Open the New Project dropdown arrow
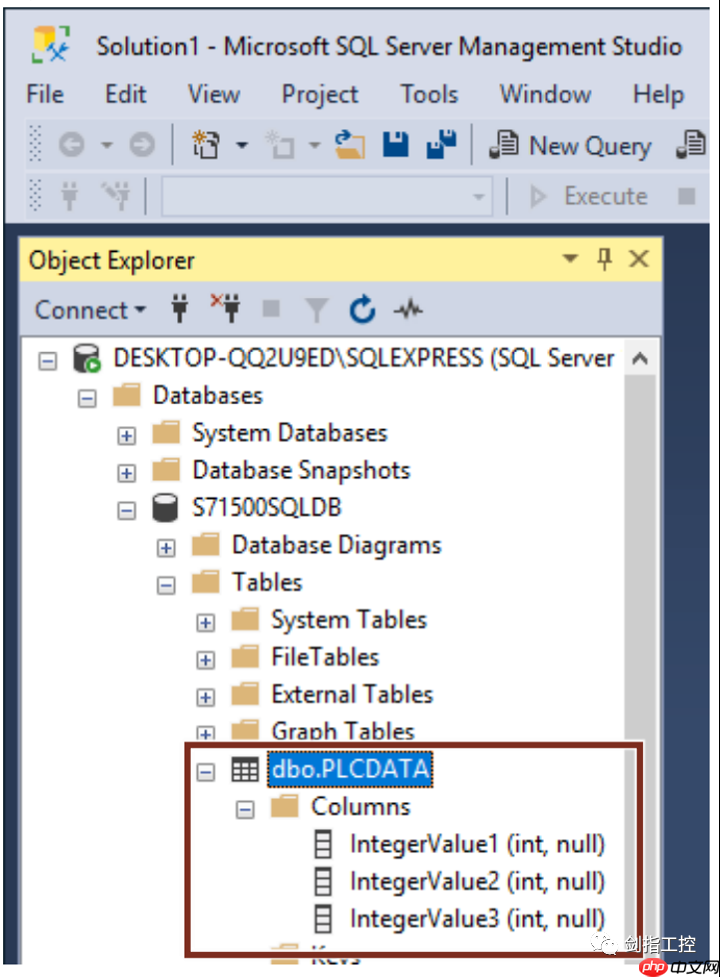This screenshot has height=977, width=720. pyautogui.click(x=242, y=146)
